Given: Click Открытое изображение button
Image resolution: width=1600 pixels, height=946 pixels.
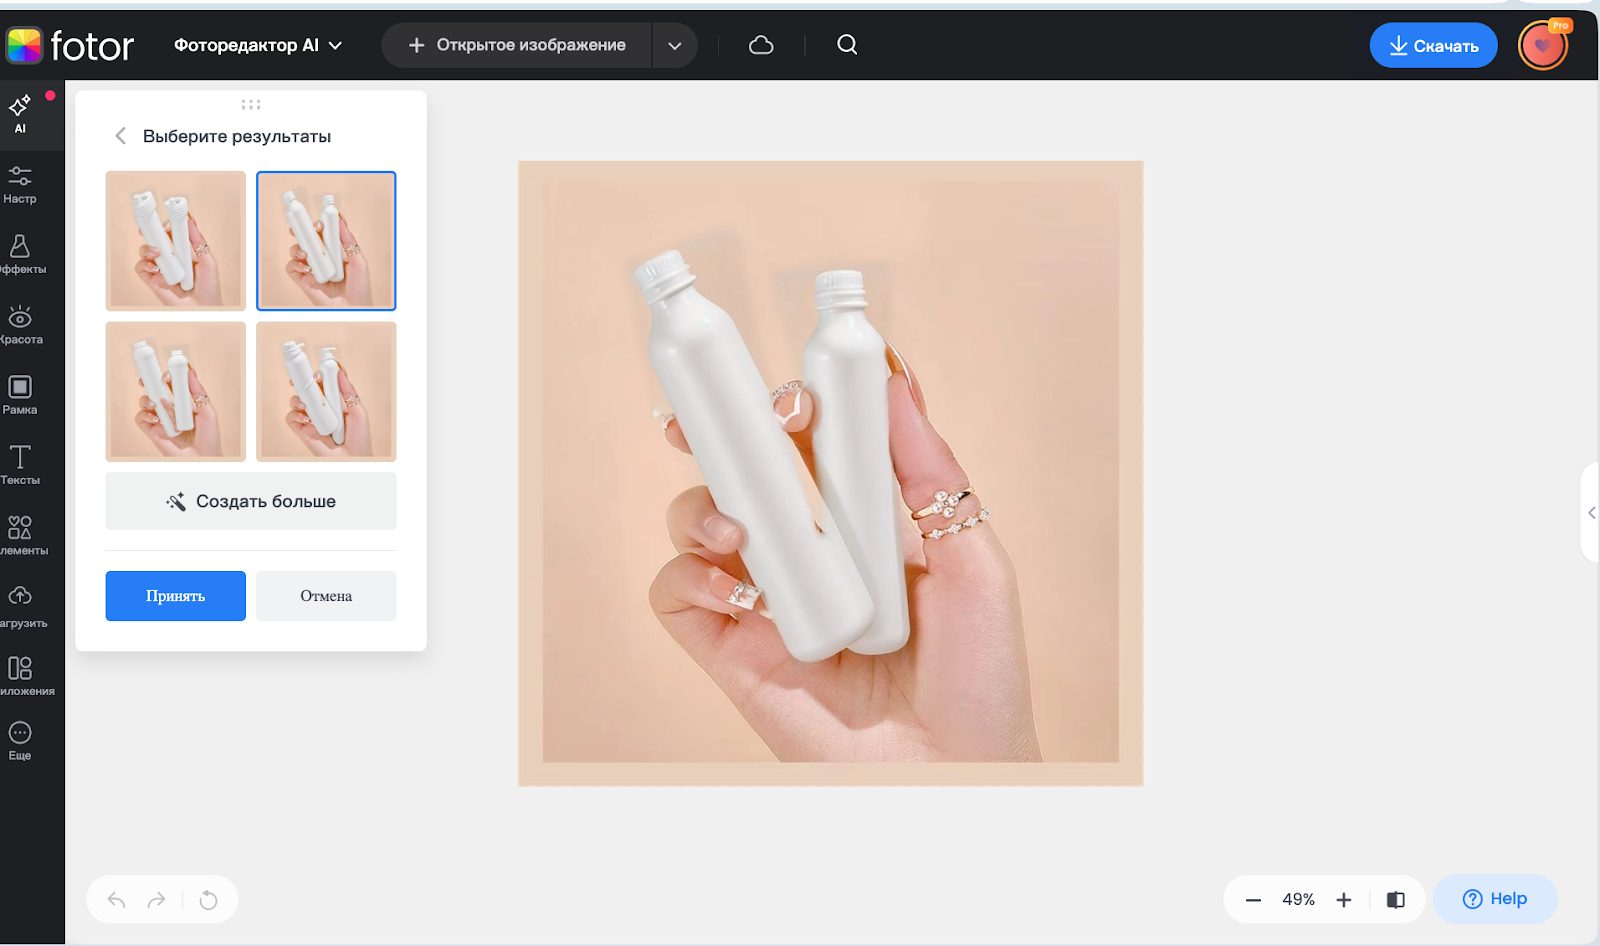Looking at the screenshot, I should [517, 45].
